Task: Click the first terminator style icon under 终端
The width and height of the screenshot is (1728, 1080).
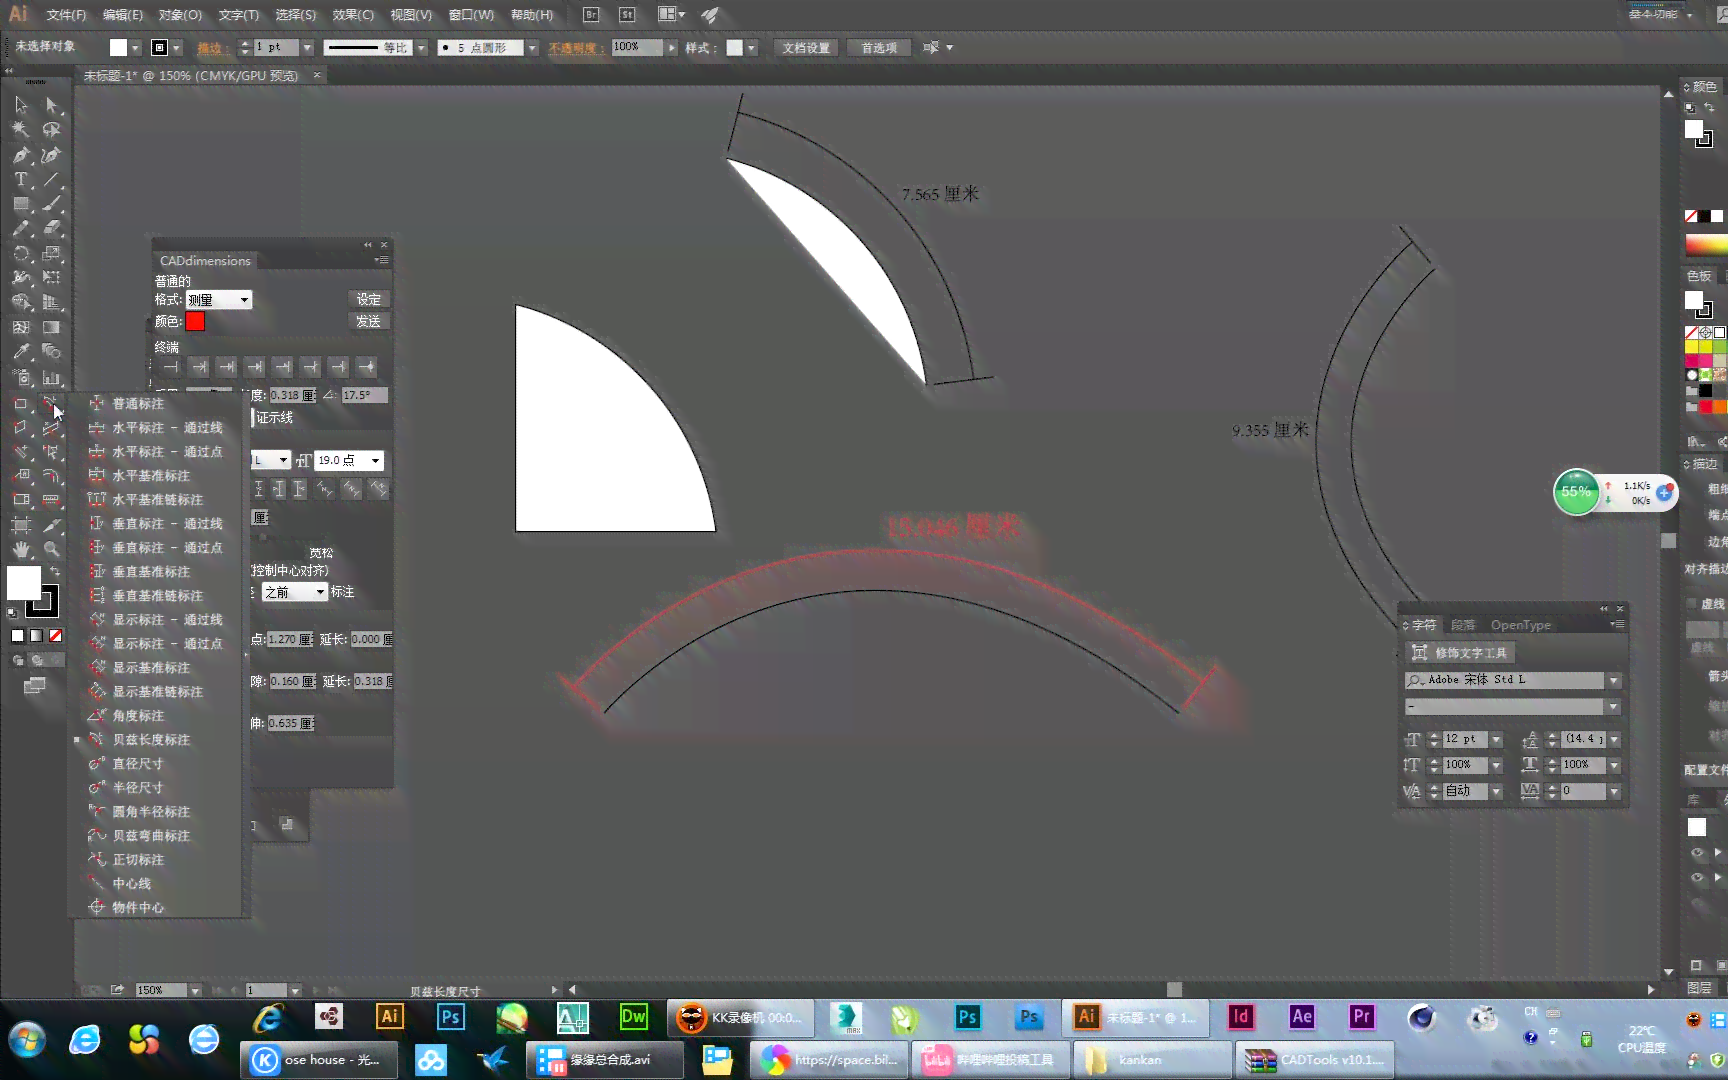Action: pos(171,367)
